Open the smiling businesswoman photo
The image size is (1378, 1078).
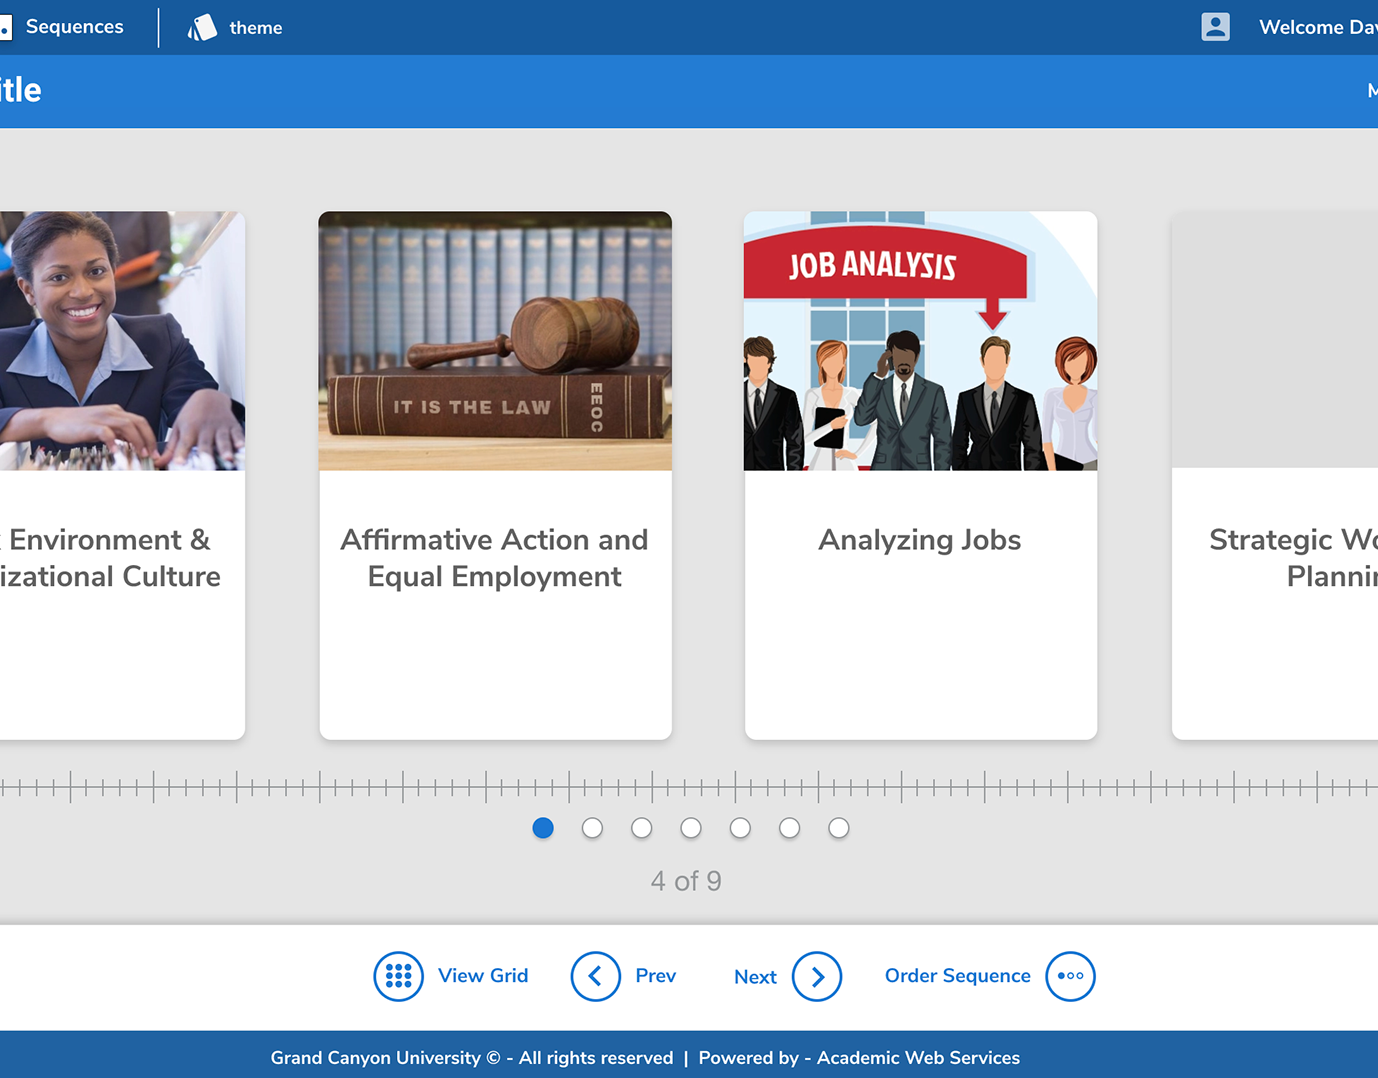click(122, 341)
